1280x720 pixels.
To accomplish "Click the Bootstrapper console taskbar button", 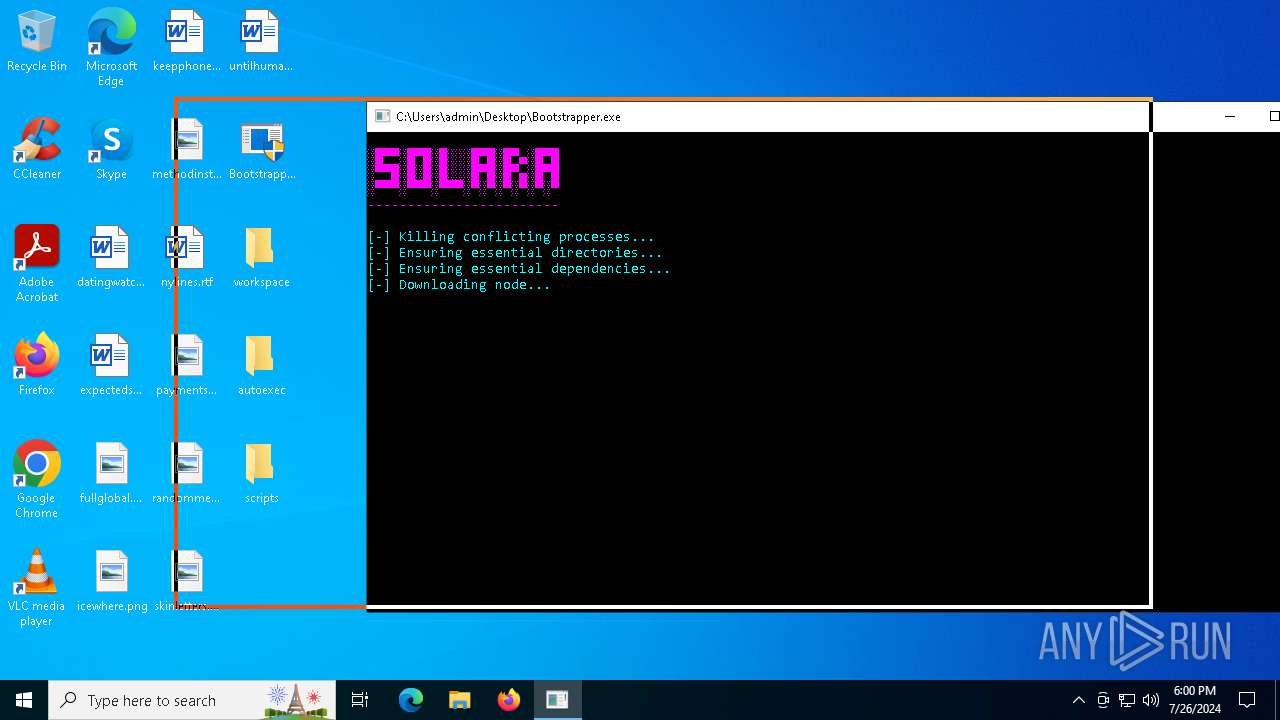I will [557, 700].
